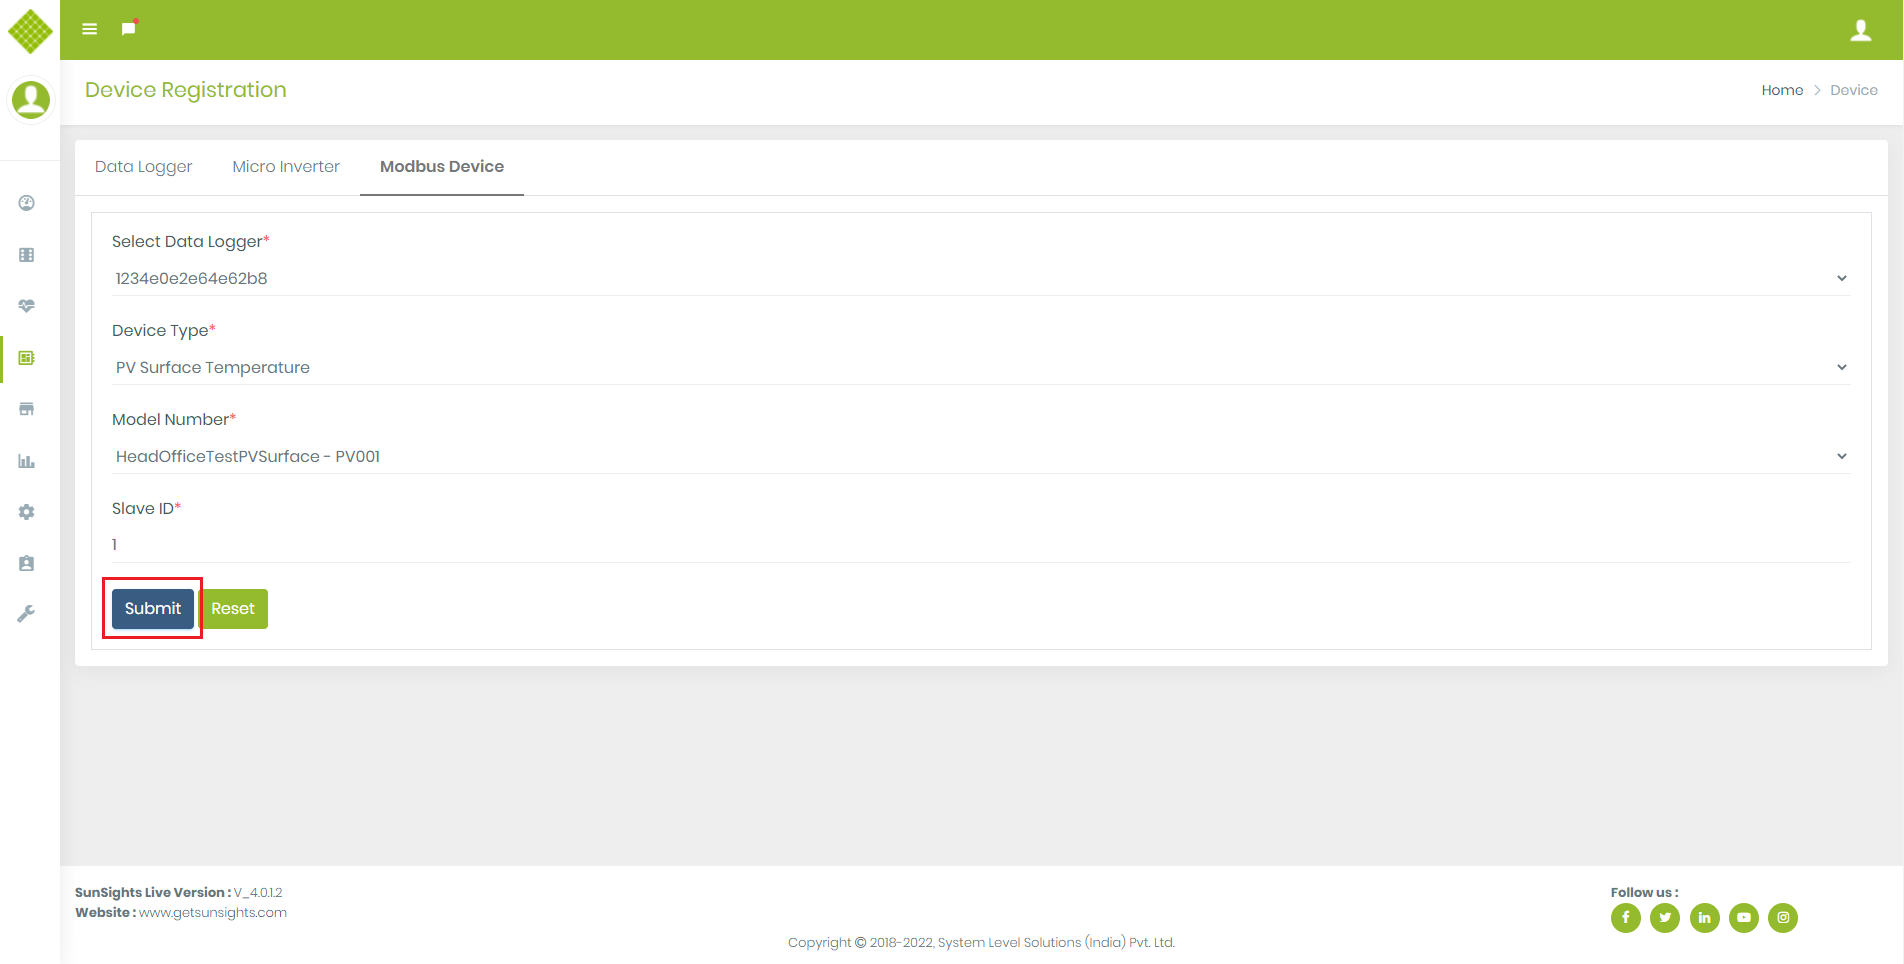Image resolution: width=1904 pixels, height=964 pixels.
Task: Click the green Reset button
Action: [x=233, y=609]
